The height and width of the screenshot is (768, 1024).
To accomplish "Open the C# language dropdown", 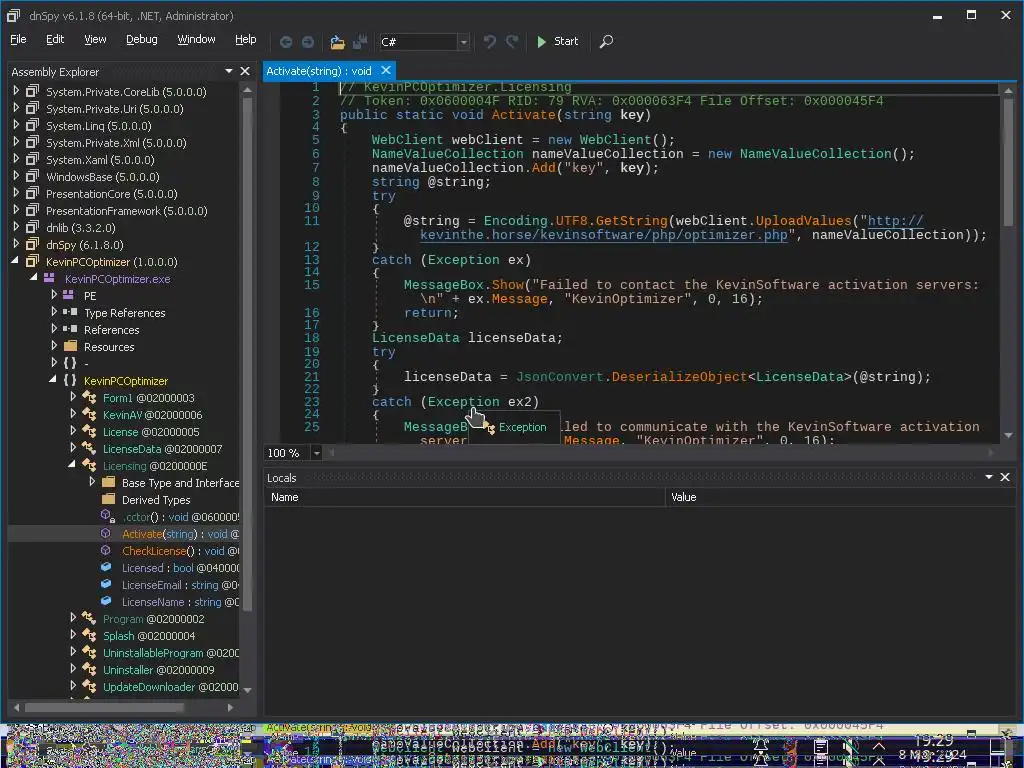I will point(463,42).
